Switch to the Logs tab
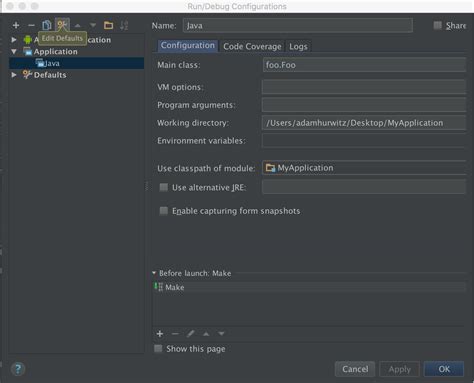 click(x=298, y=46)
